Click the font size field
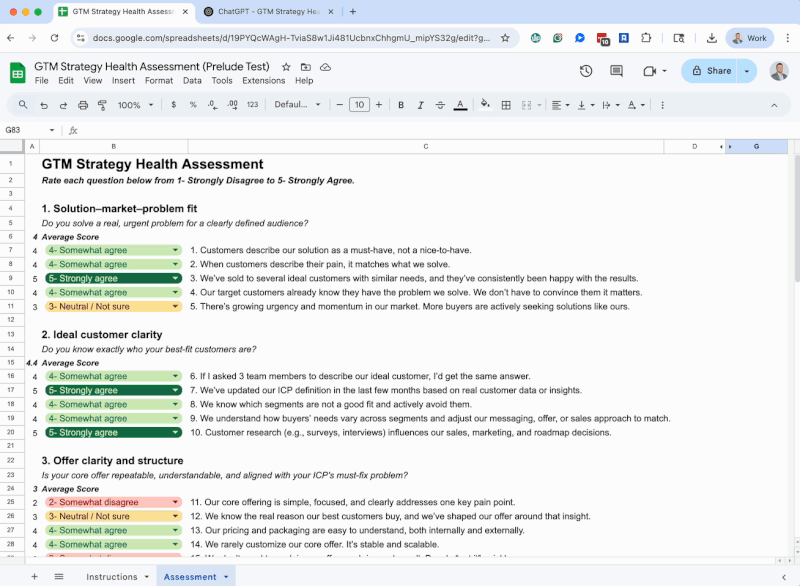800x586 pixels. click(359, 105)
